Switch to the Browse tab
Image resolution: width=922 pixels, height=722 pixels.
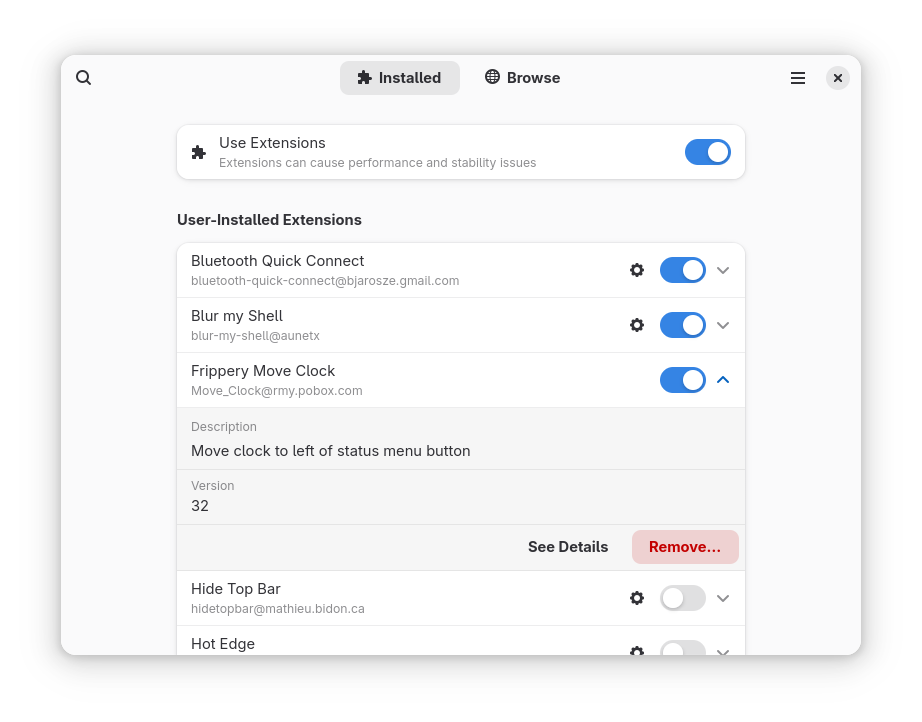[522, 78]
